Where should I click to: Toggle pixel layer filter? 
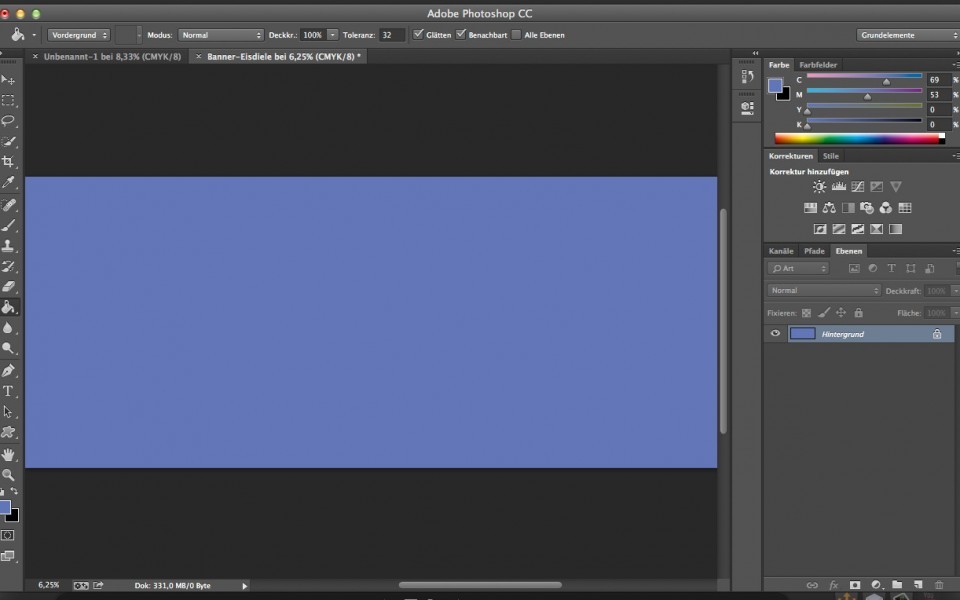pyautogui.click(x=854, y=268)
